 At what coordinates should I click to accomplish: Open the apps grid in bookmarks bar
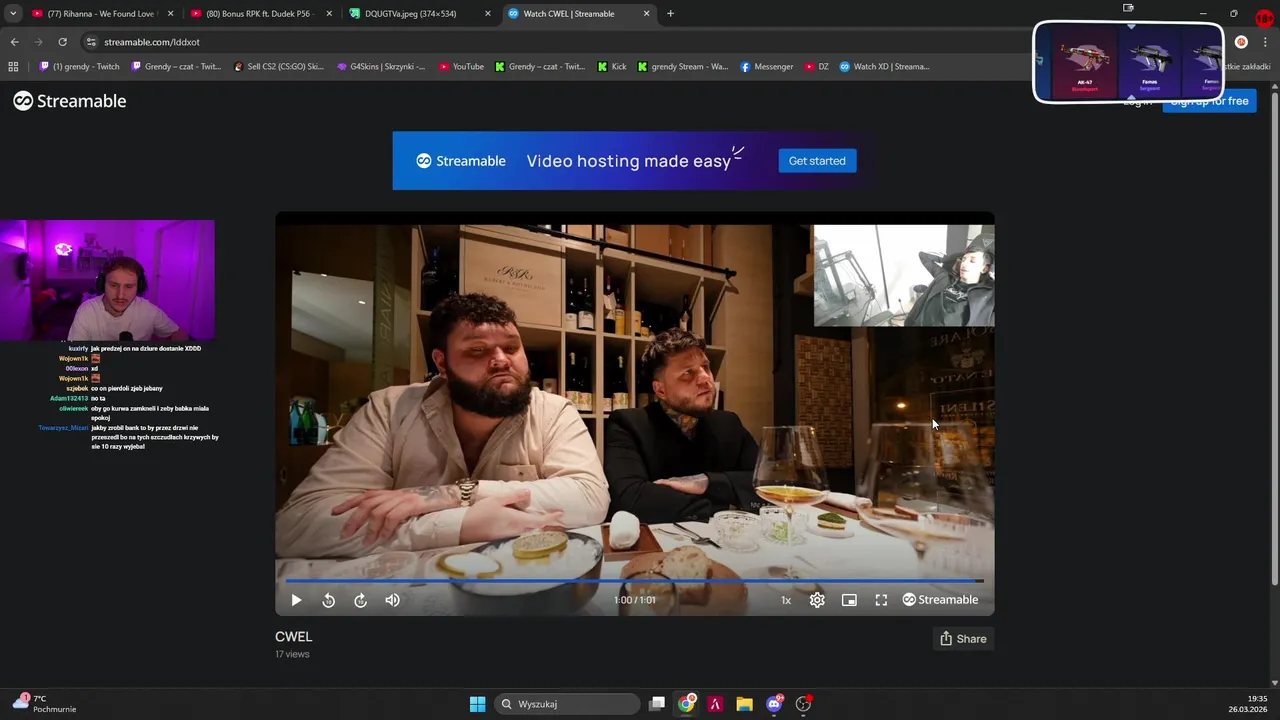tap(13, 67)
